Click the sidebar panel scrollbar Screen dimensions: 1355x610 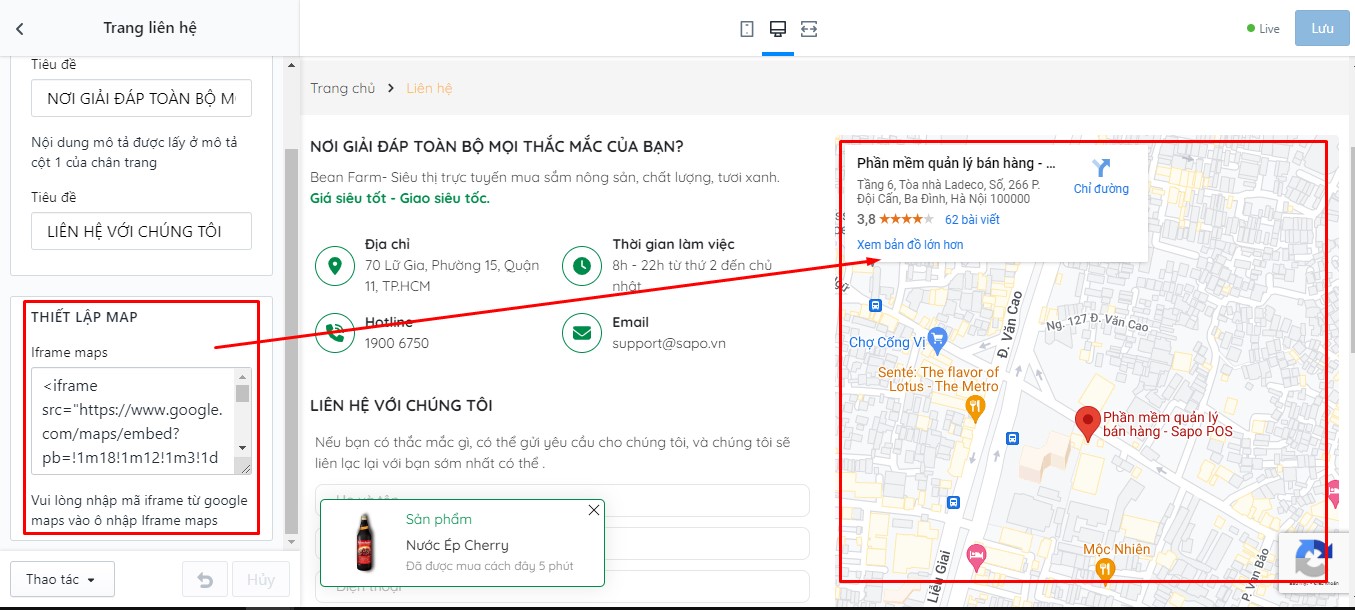(x=292, y=340)
